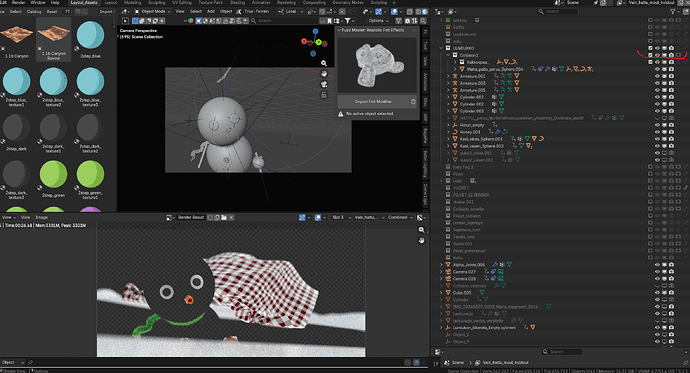
Task: Expand the Camera.027 tree row
Action: point(441,272)
